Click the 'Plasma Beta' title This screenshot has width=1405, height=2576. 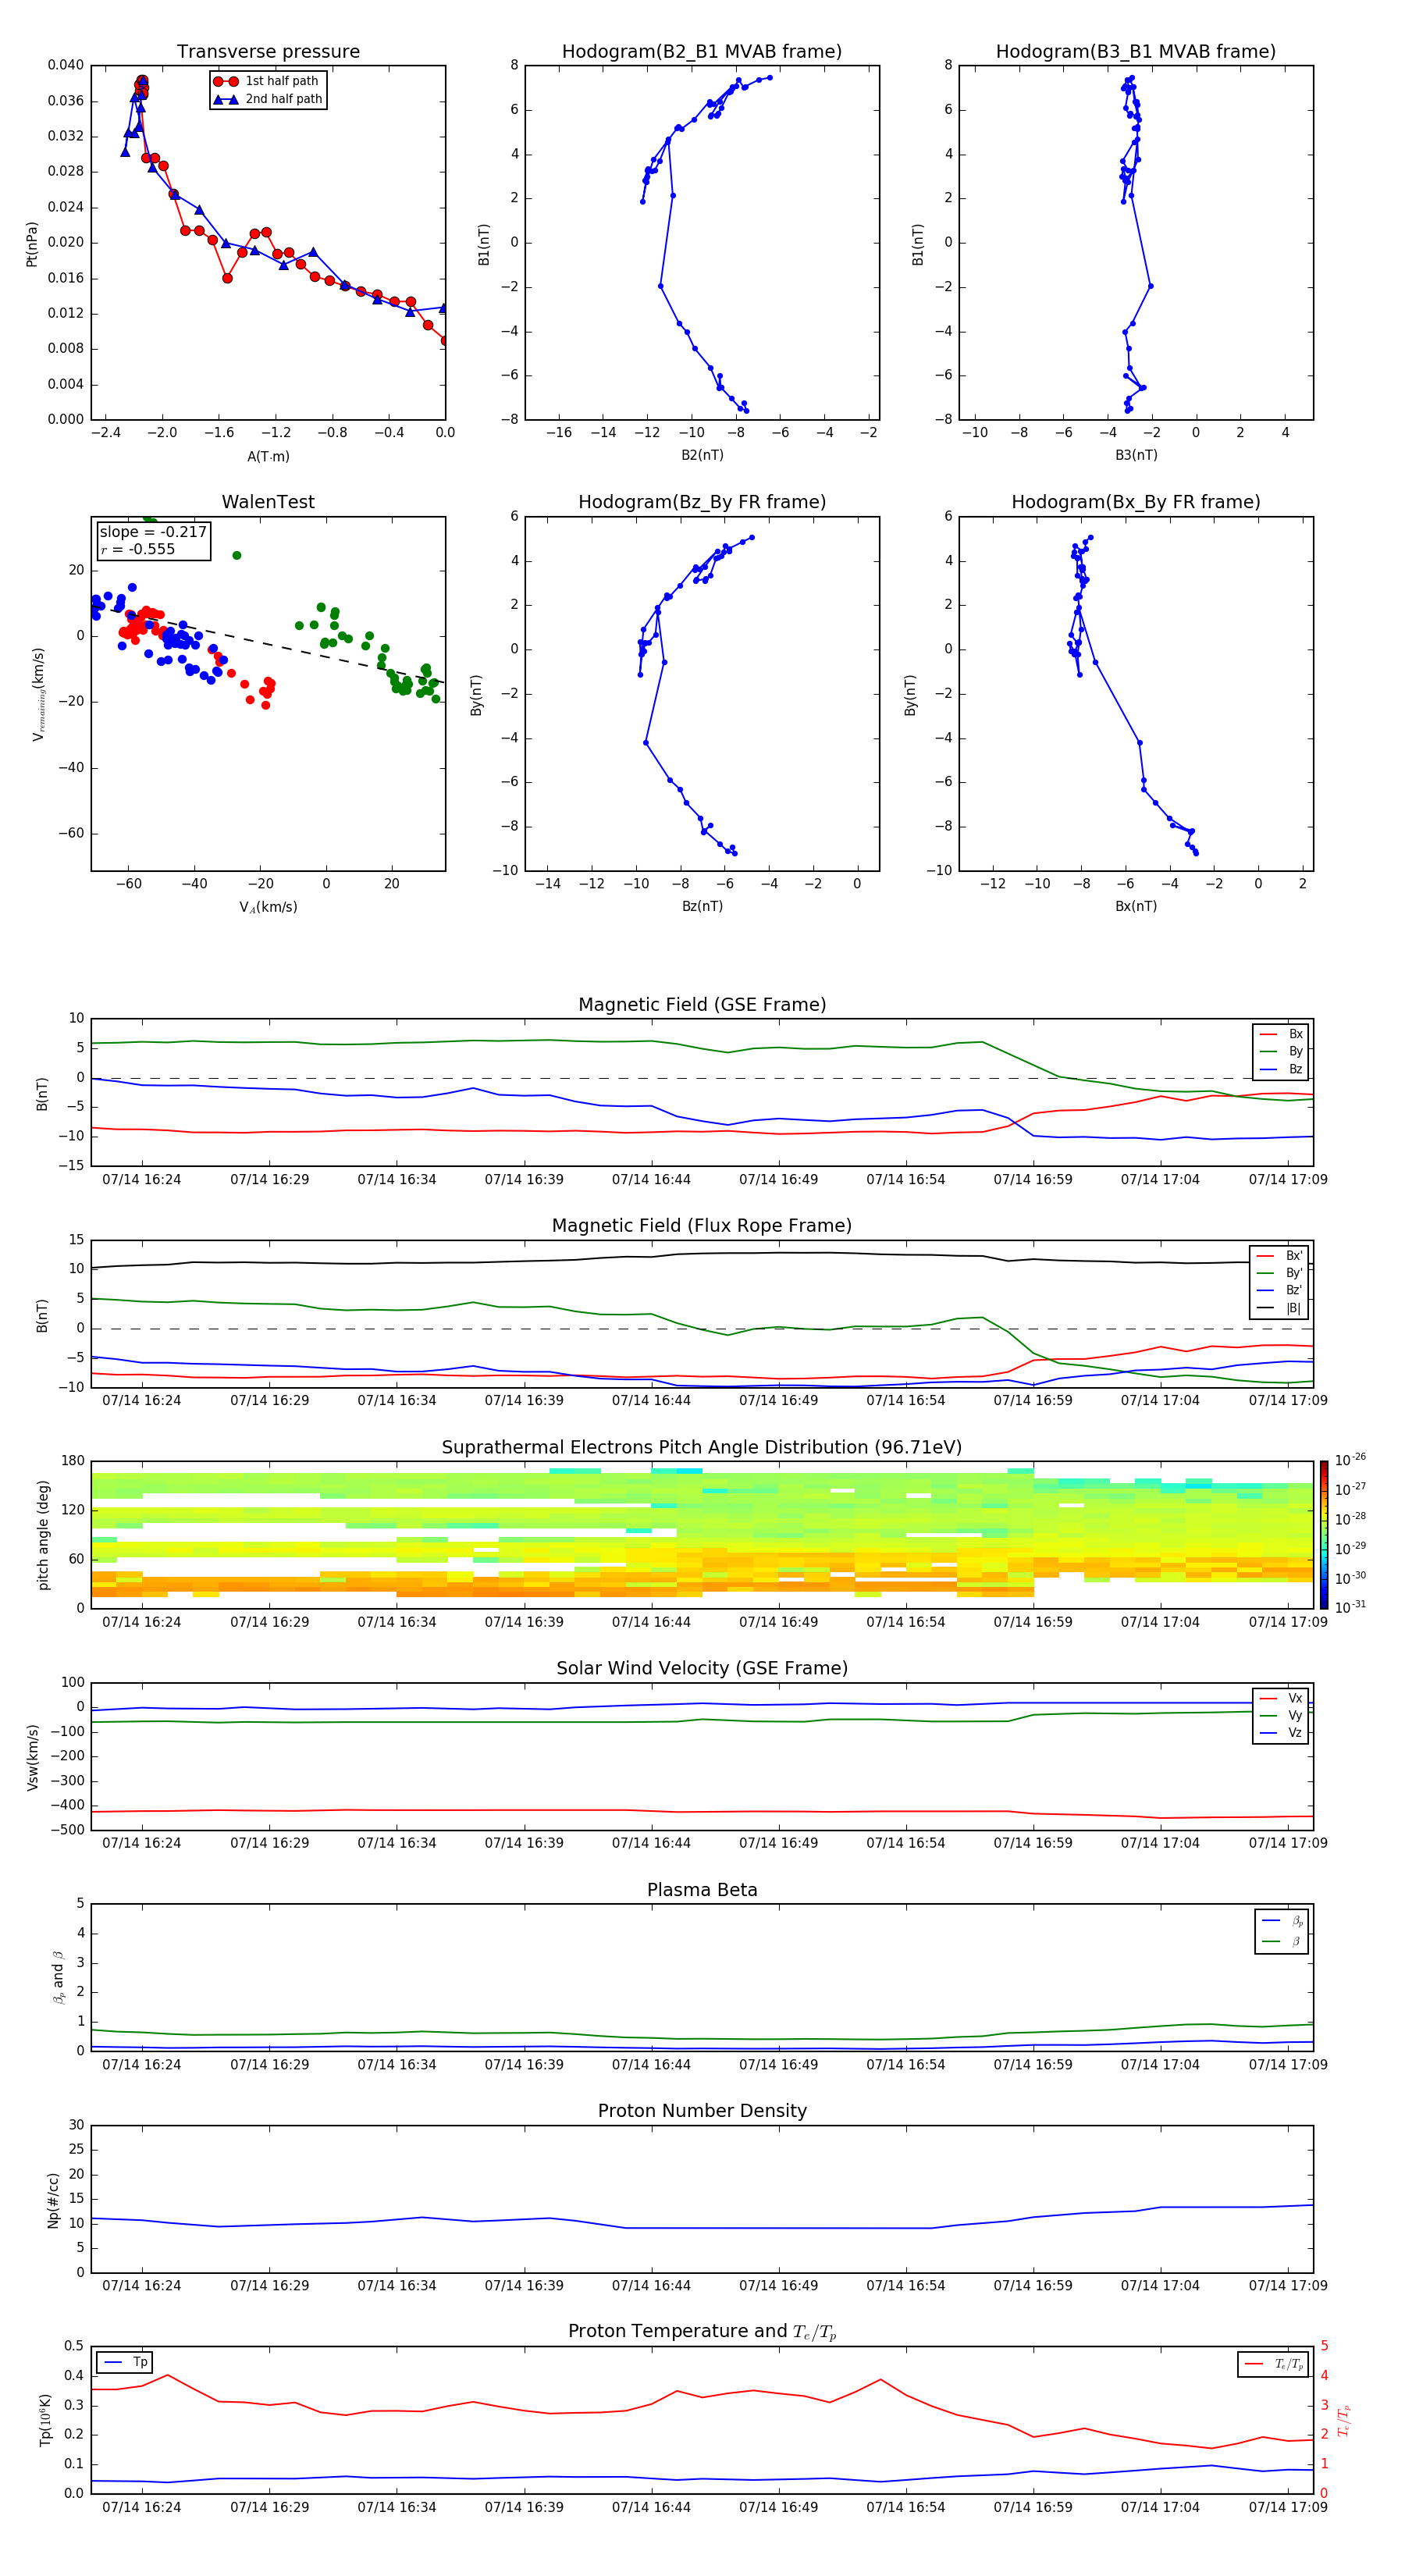tap(702, 1890)
